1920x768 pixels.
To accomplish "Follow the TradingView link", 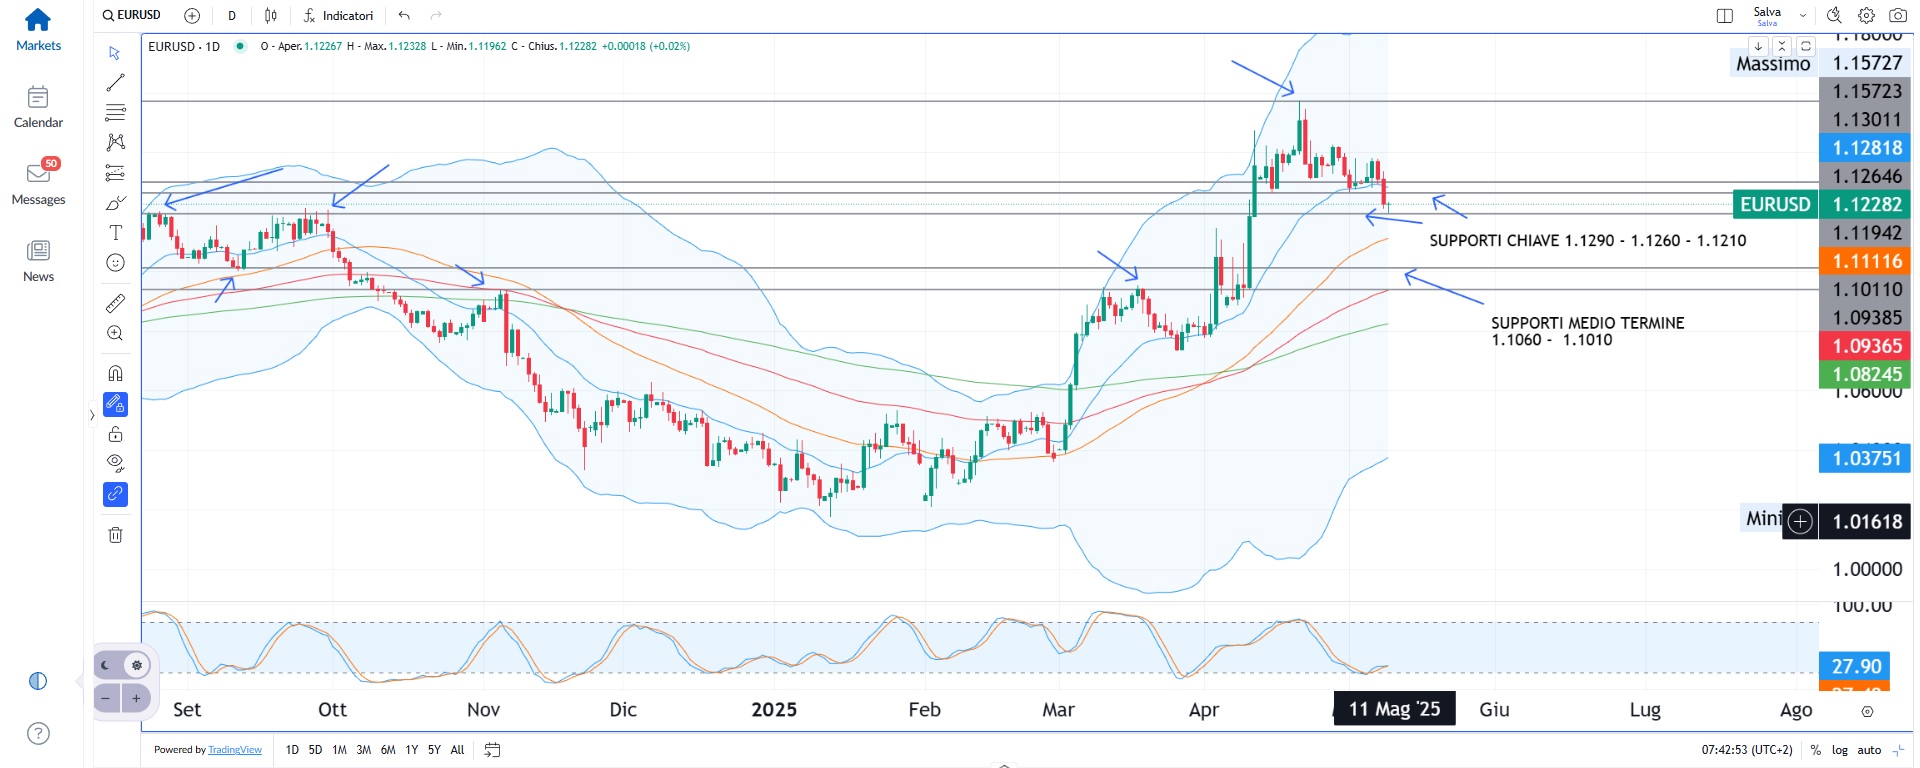I will click(x=235, y=750).
